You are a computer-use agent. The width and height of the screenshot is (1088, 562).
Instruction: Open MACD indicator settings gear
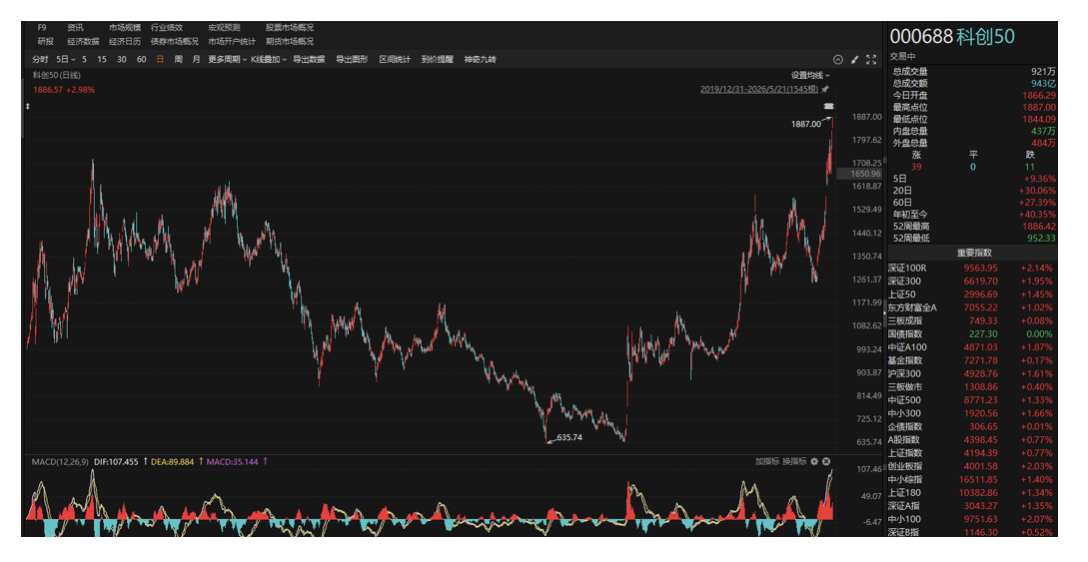tap(815, 461)
